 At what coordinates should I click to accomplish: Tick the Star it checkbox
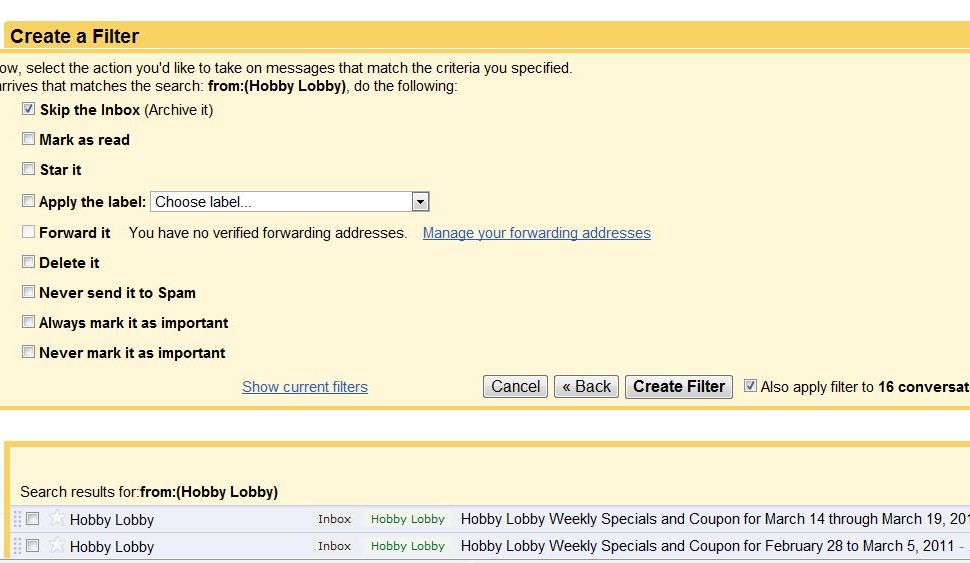pyautogui.click(x=28, y=169)
